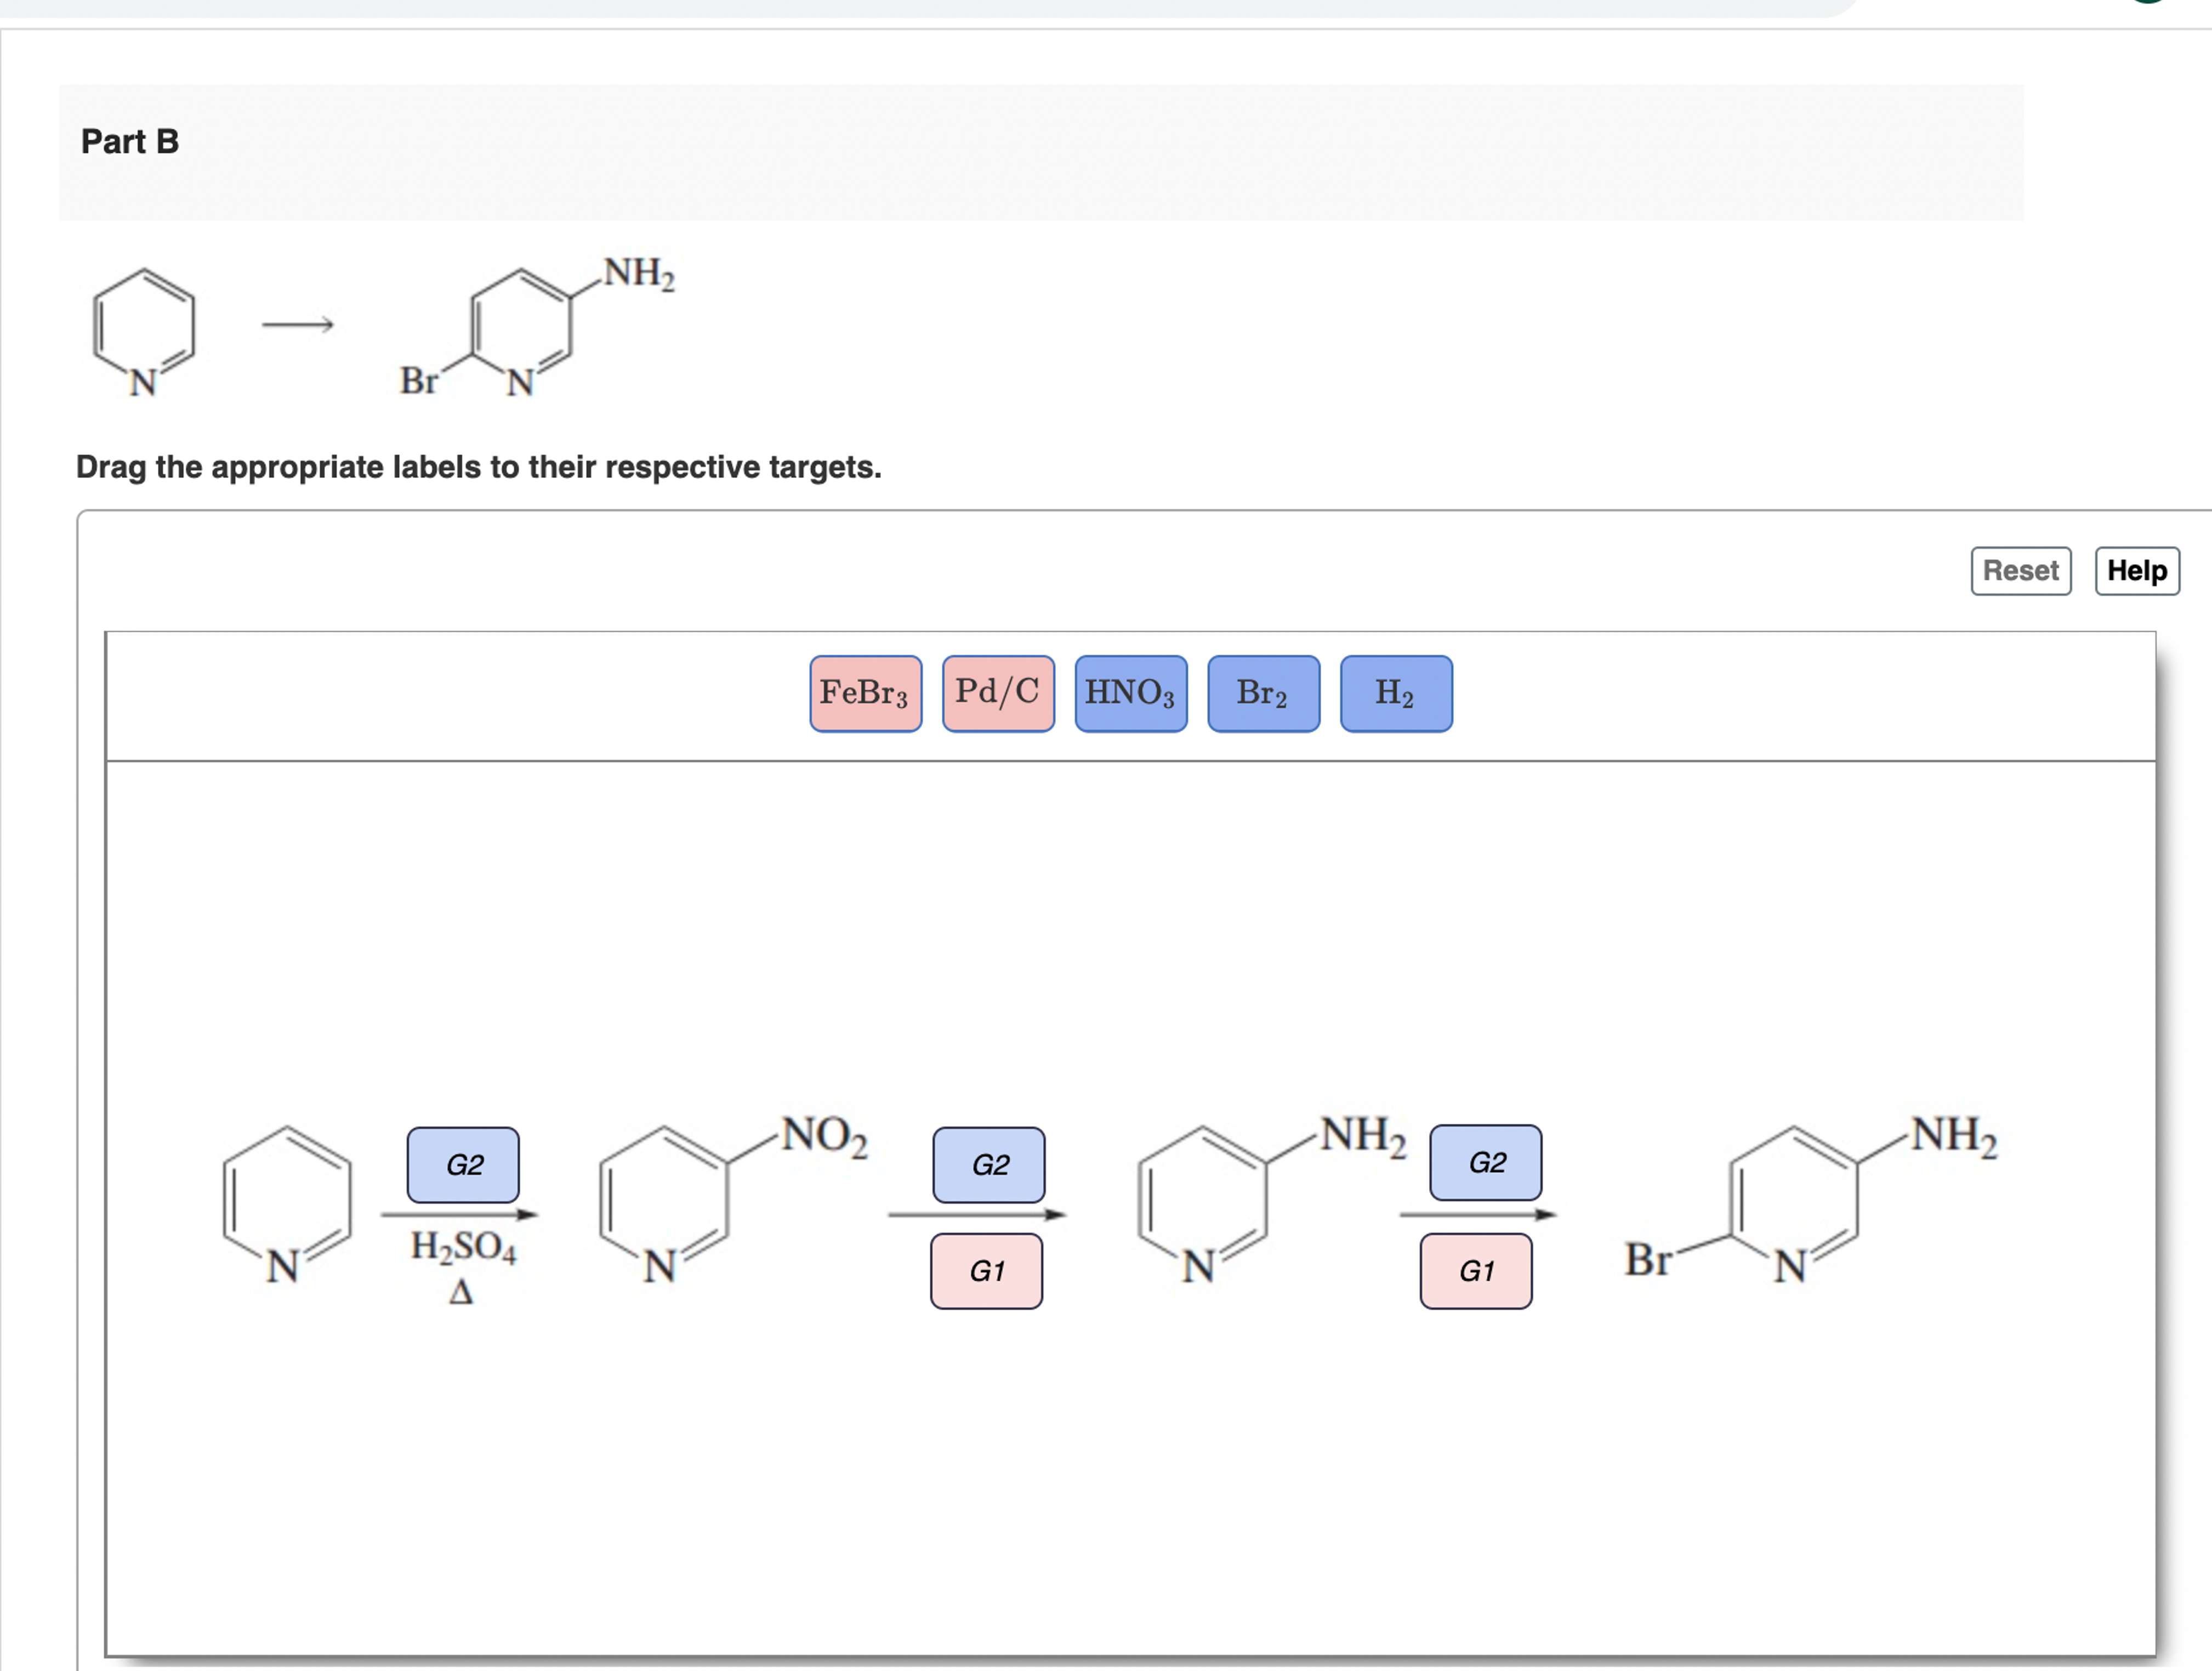Click the pyridine structure in the question header

point(144,333)
